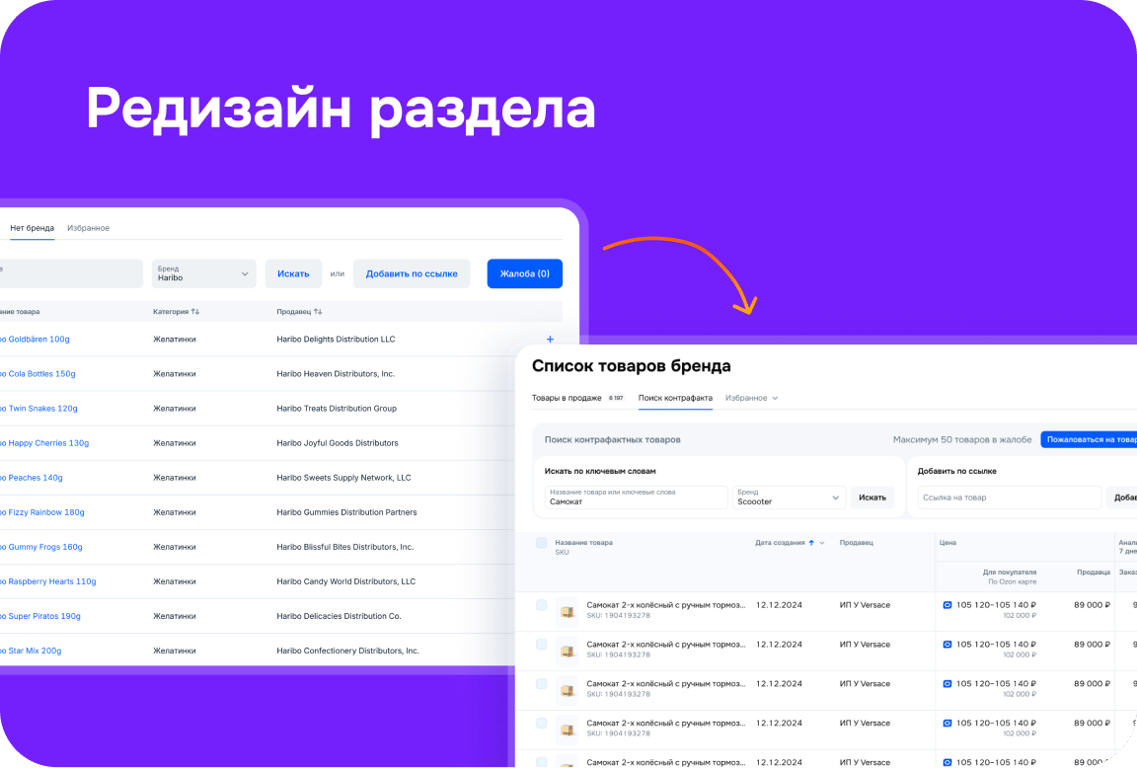Sort by Категория using its sort arrows
The width and height of the screenshot is (1137, 768).
[195, 312]
